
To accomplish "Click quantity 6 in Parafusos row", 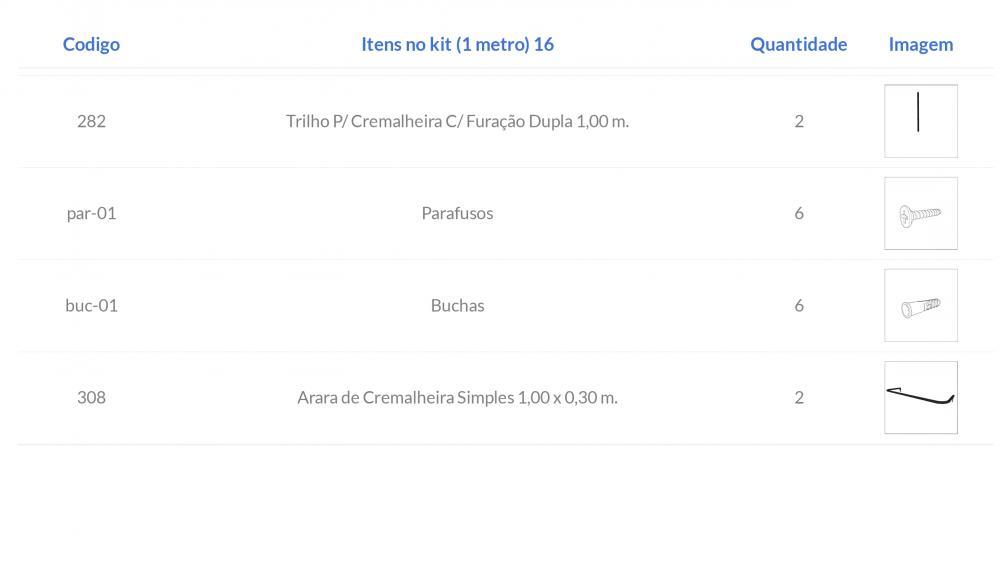I will (798, 214).
